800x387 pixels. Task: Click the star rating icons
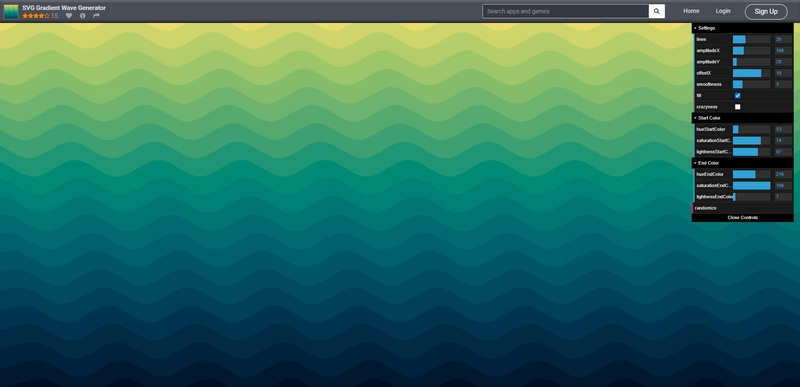[36, 16]
